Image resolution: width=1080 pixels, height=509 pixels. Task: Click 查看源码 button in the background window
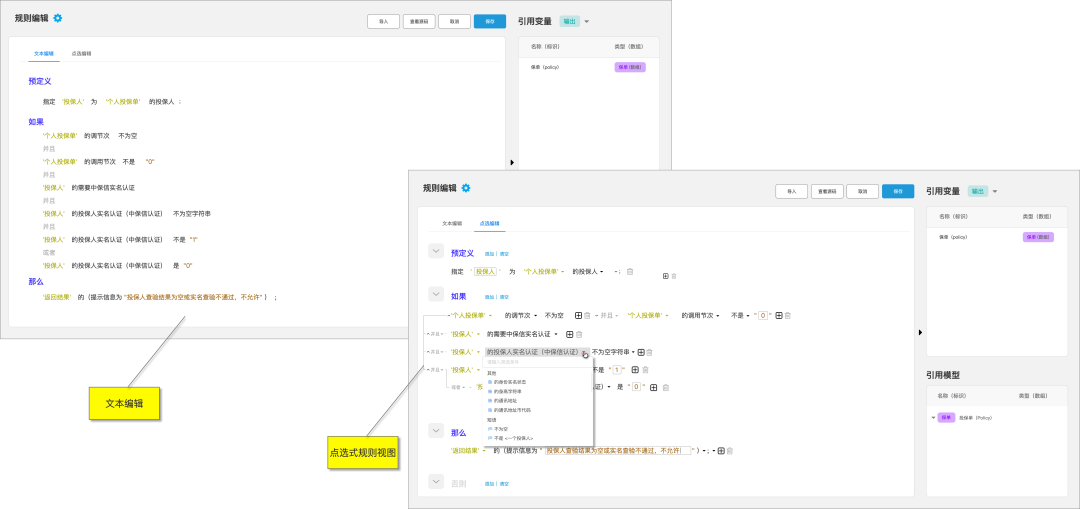(418, 21)
